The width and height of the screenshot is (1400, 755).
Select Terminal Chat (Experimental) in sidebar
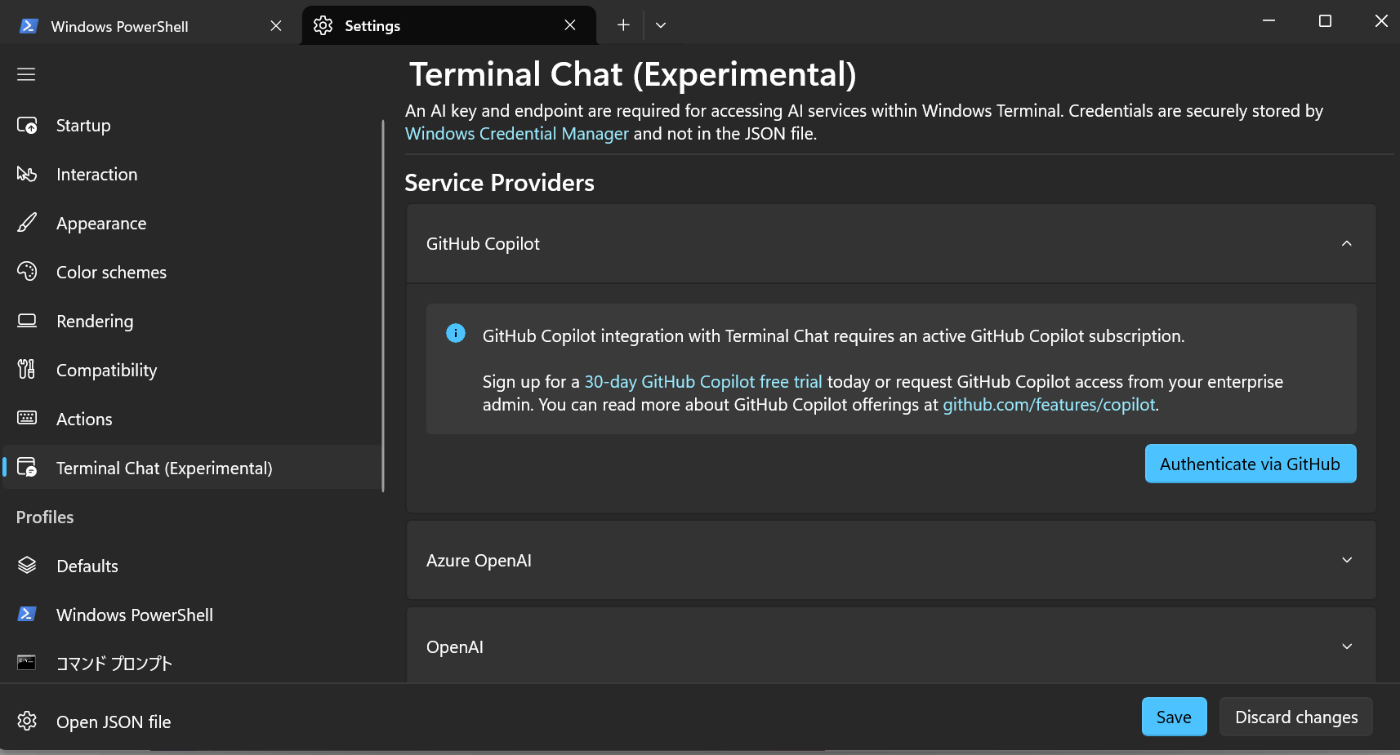pos(192,468)
